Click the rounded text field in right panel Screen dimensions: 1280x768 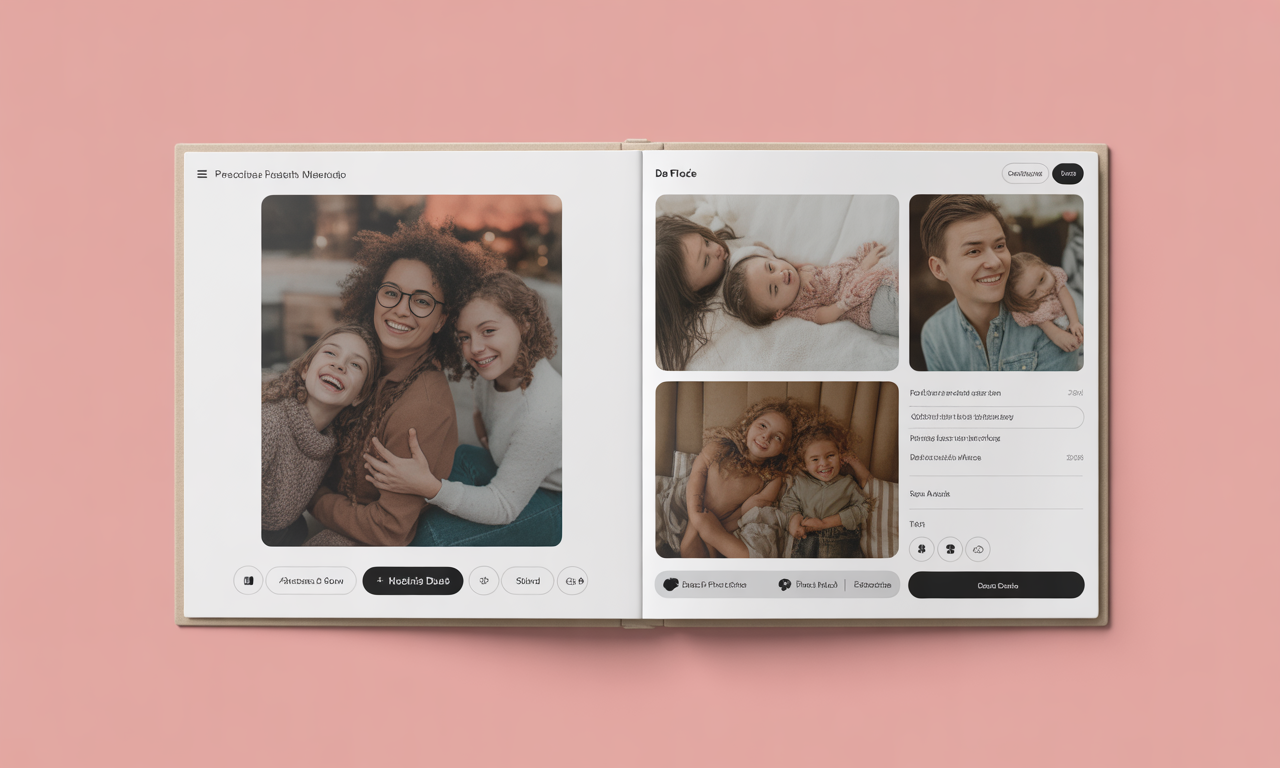(x=996, y=417)
